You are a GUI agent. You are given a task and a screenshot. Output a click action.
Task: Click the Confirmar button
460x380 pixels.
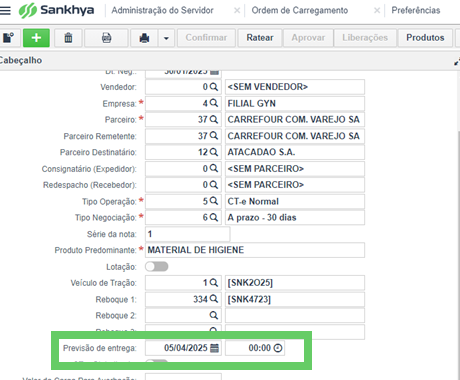click(x=206, y=38)
